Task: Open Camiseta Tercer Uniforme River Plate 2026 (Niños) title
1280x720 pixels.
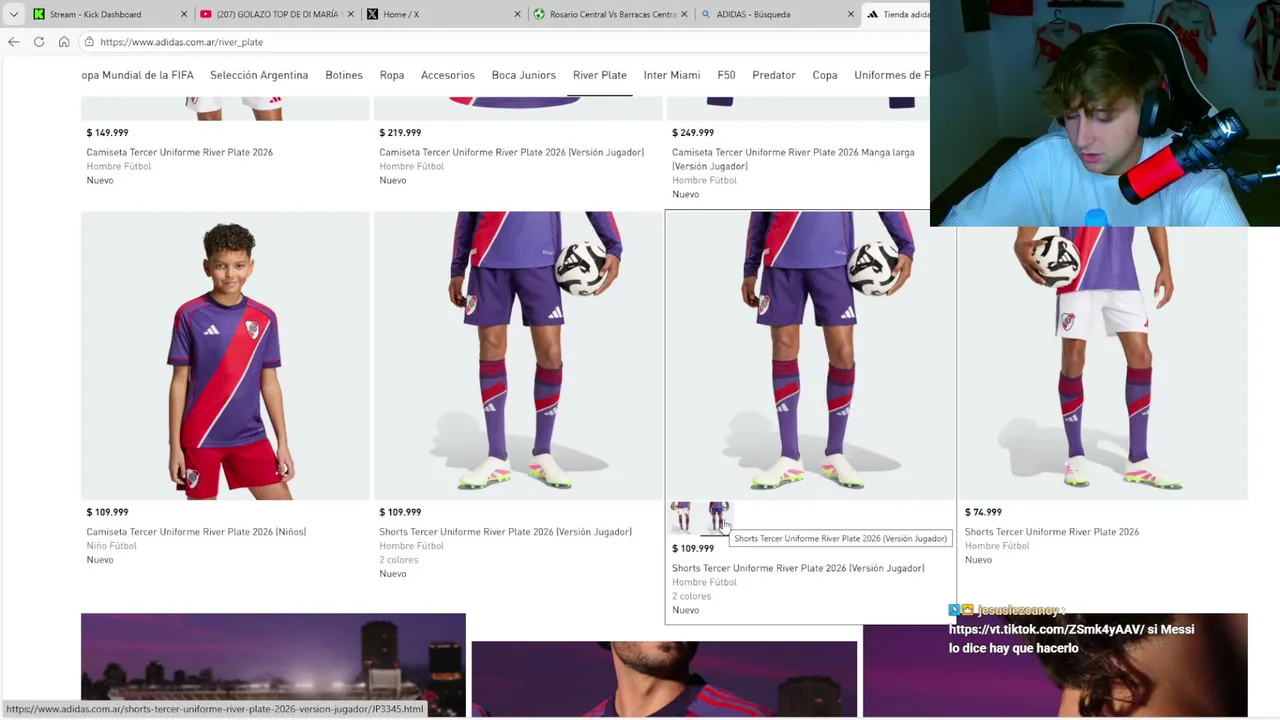Action: tap(196, 532)
